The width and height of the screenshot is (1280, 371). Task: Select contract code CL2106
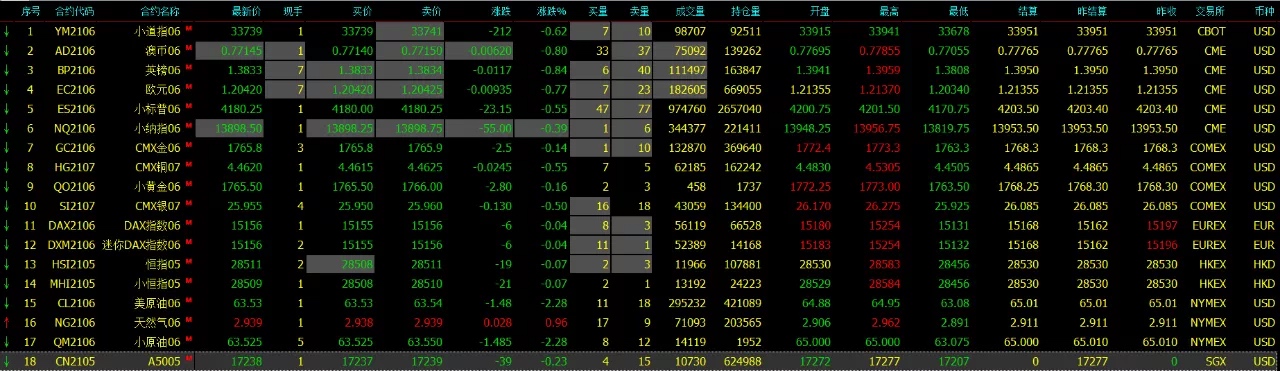coord(75,304)
